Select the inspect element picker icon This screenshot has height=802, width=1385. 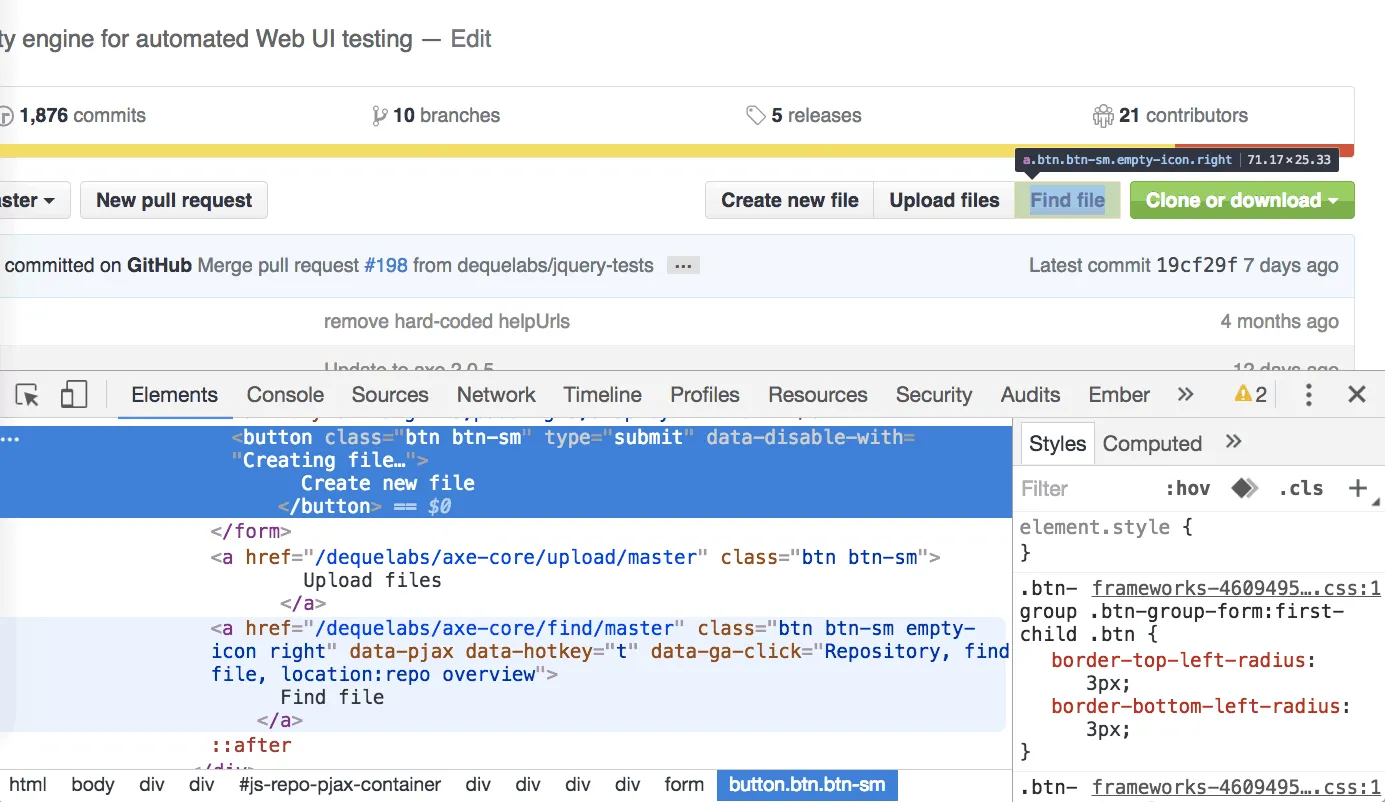[27, 394]
